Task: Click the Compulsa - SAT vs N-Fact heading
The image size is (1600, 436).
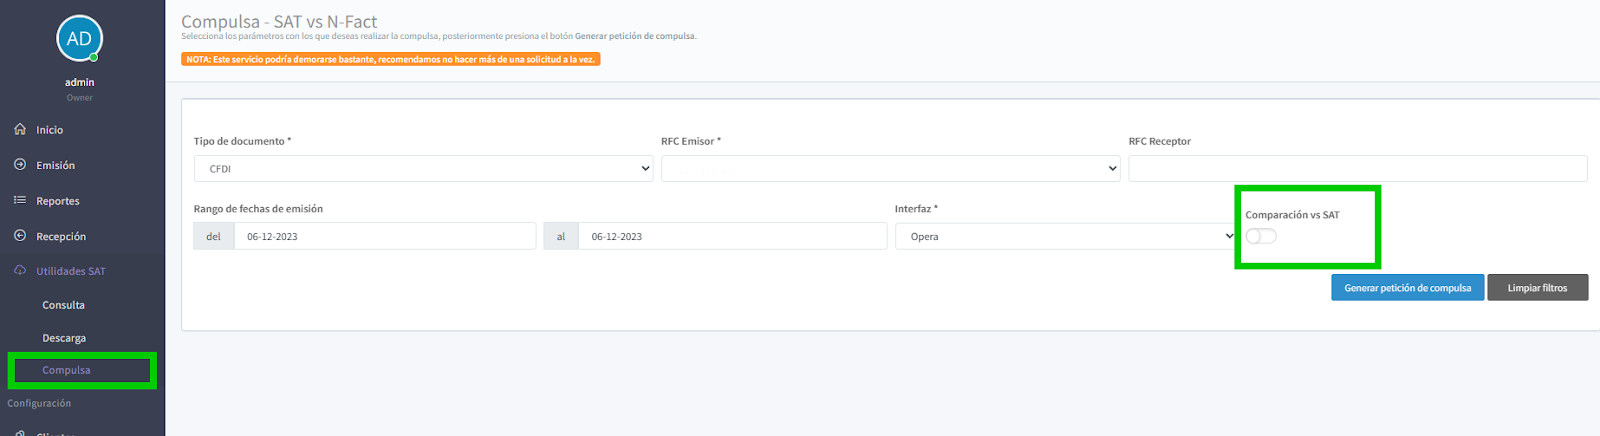Action: (279, 21)
